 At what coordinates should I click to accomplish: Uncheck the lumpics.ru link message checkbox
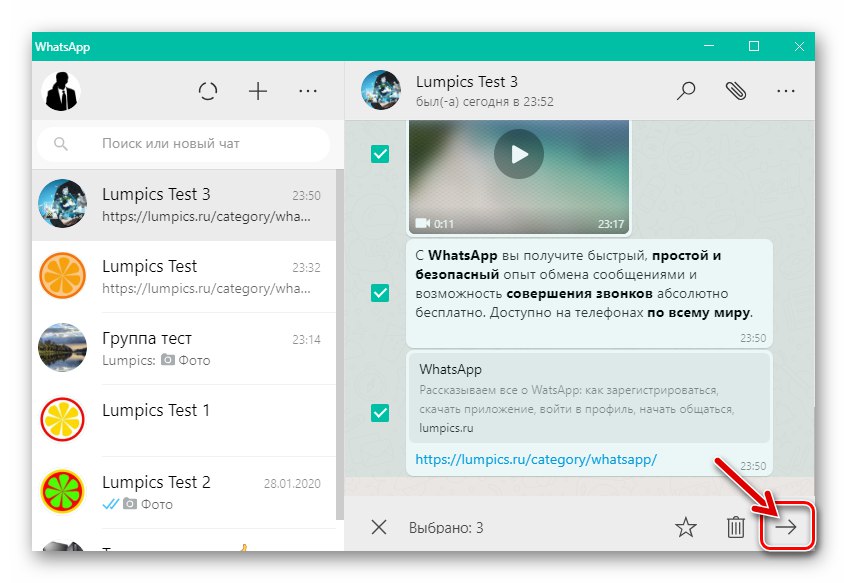point(380,413)
